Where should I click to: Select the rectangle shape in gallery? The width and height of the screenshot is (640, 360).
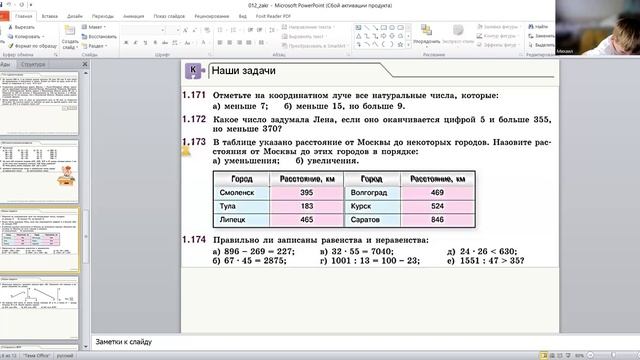384,28
